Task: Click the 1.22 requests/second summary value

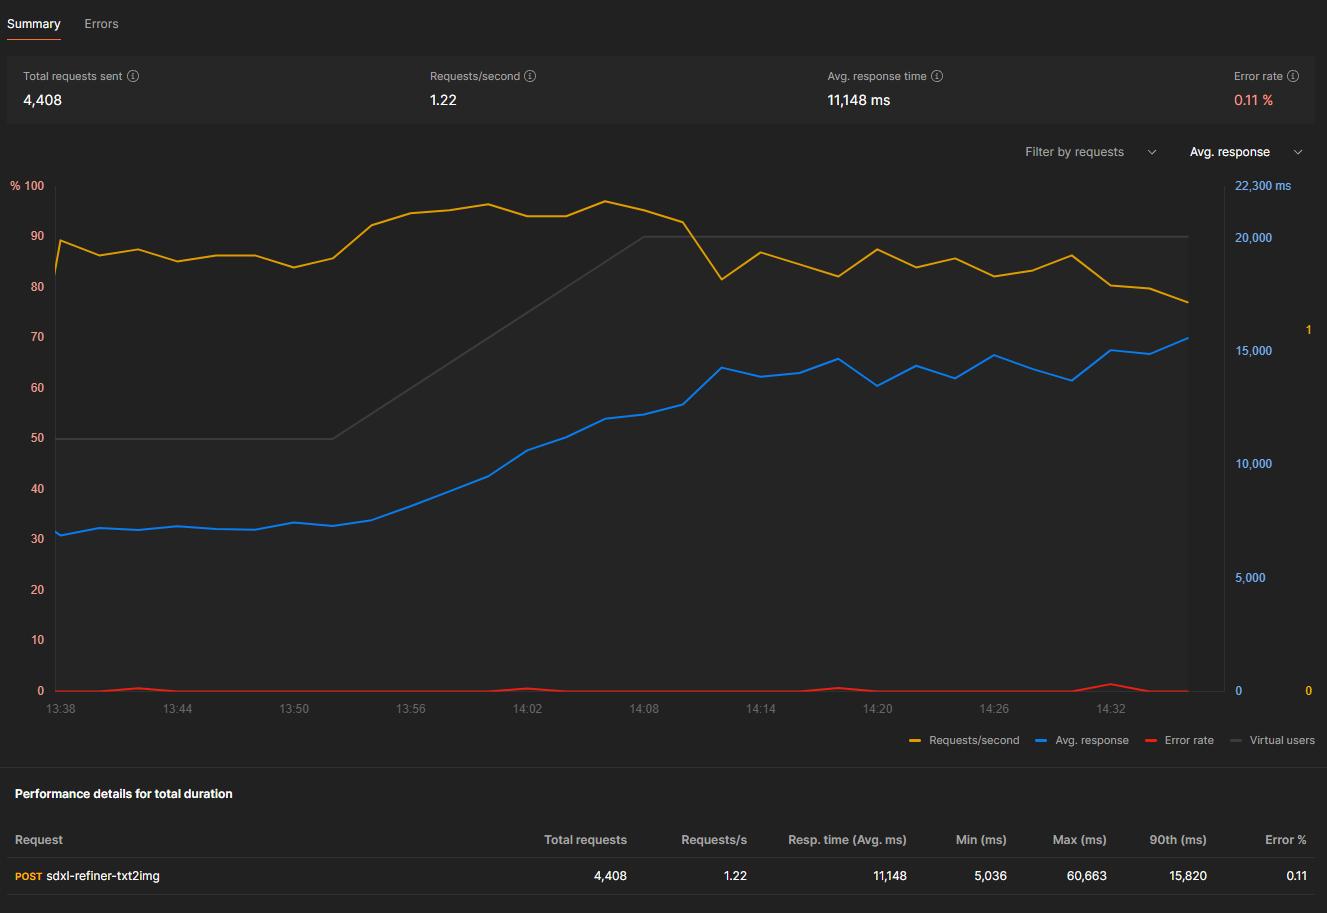Action: [x=443, y=100]
